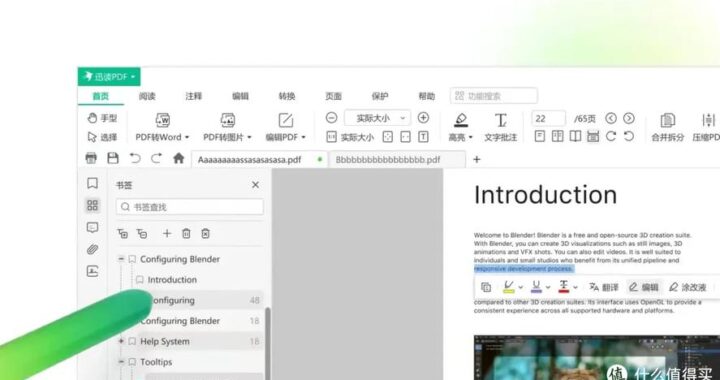Screen dimensions: 720x380
Task: Collapse all bookmarks icon
Action: click(x=142, y=234)
